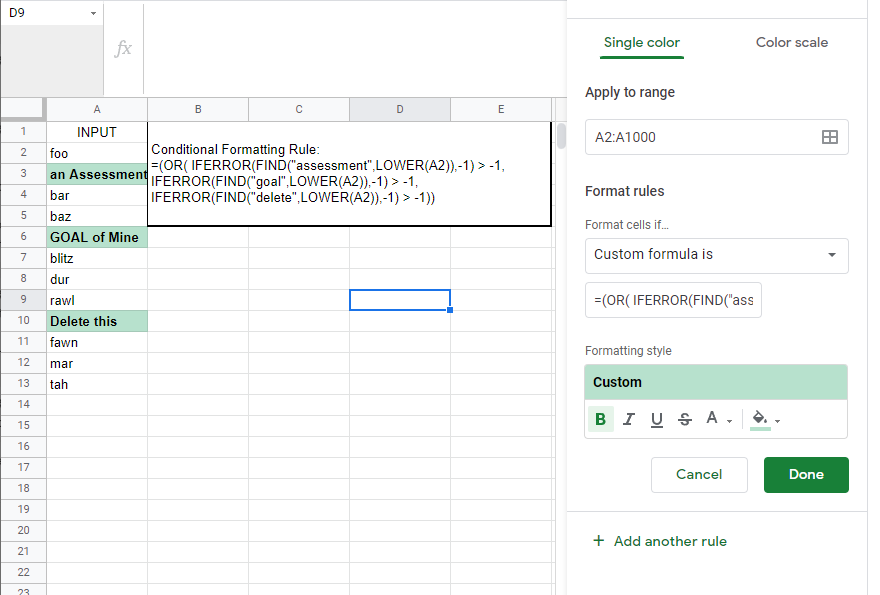Click the cell containing 'rawl'
This screenshot has height=595, width=880.
pos(97,300)
